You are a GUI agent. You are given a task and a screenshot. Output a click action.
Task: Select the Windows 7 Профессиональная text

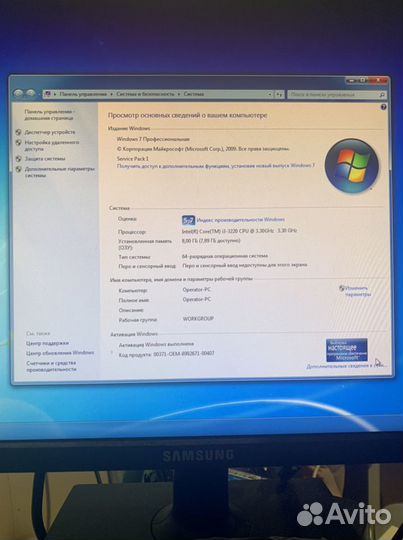[x=153, y=139]
